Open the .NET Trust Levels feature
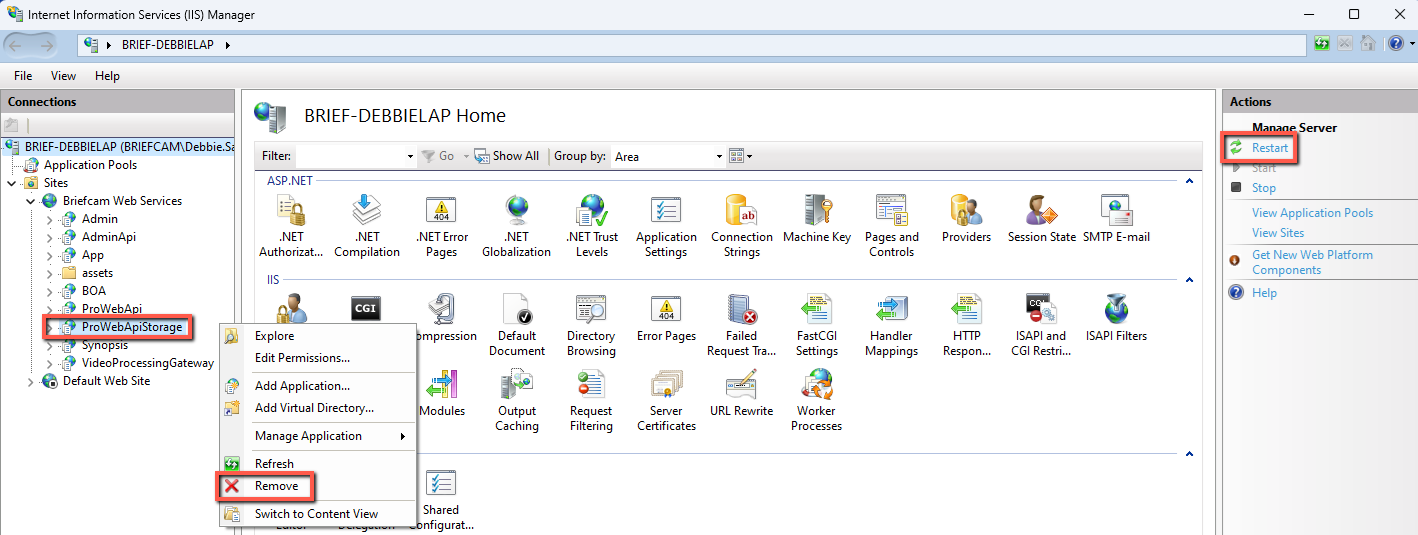Screen dimensions: 1418x535 coord(591,226)
